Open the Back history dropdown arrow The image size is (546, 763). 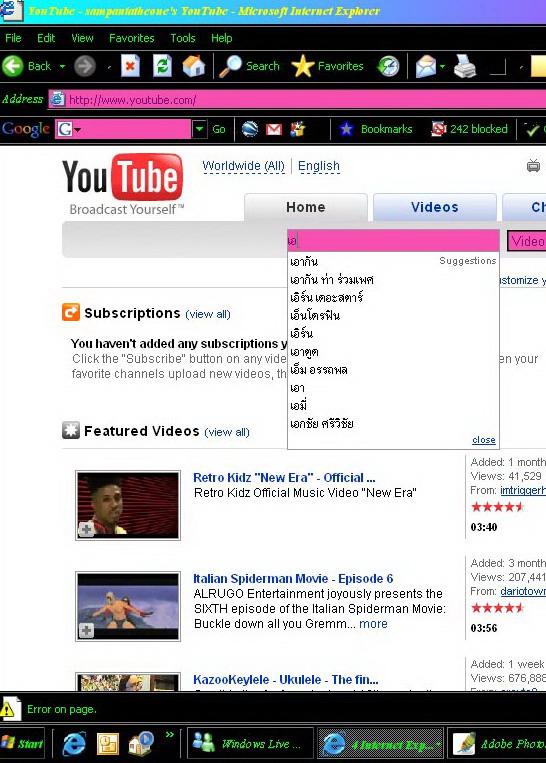pos(62,66)
